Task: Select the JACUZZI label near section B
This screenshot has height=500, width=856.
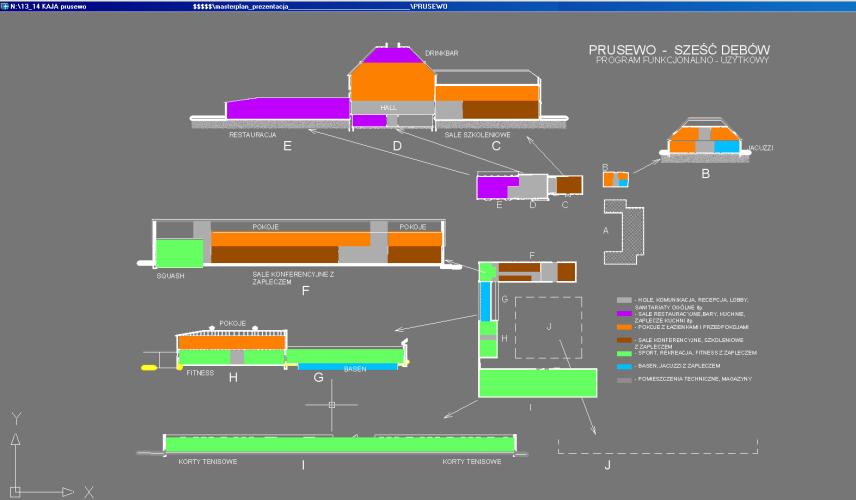Action: coord(760,148)
